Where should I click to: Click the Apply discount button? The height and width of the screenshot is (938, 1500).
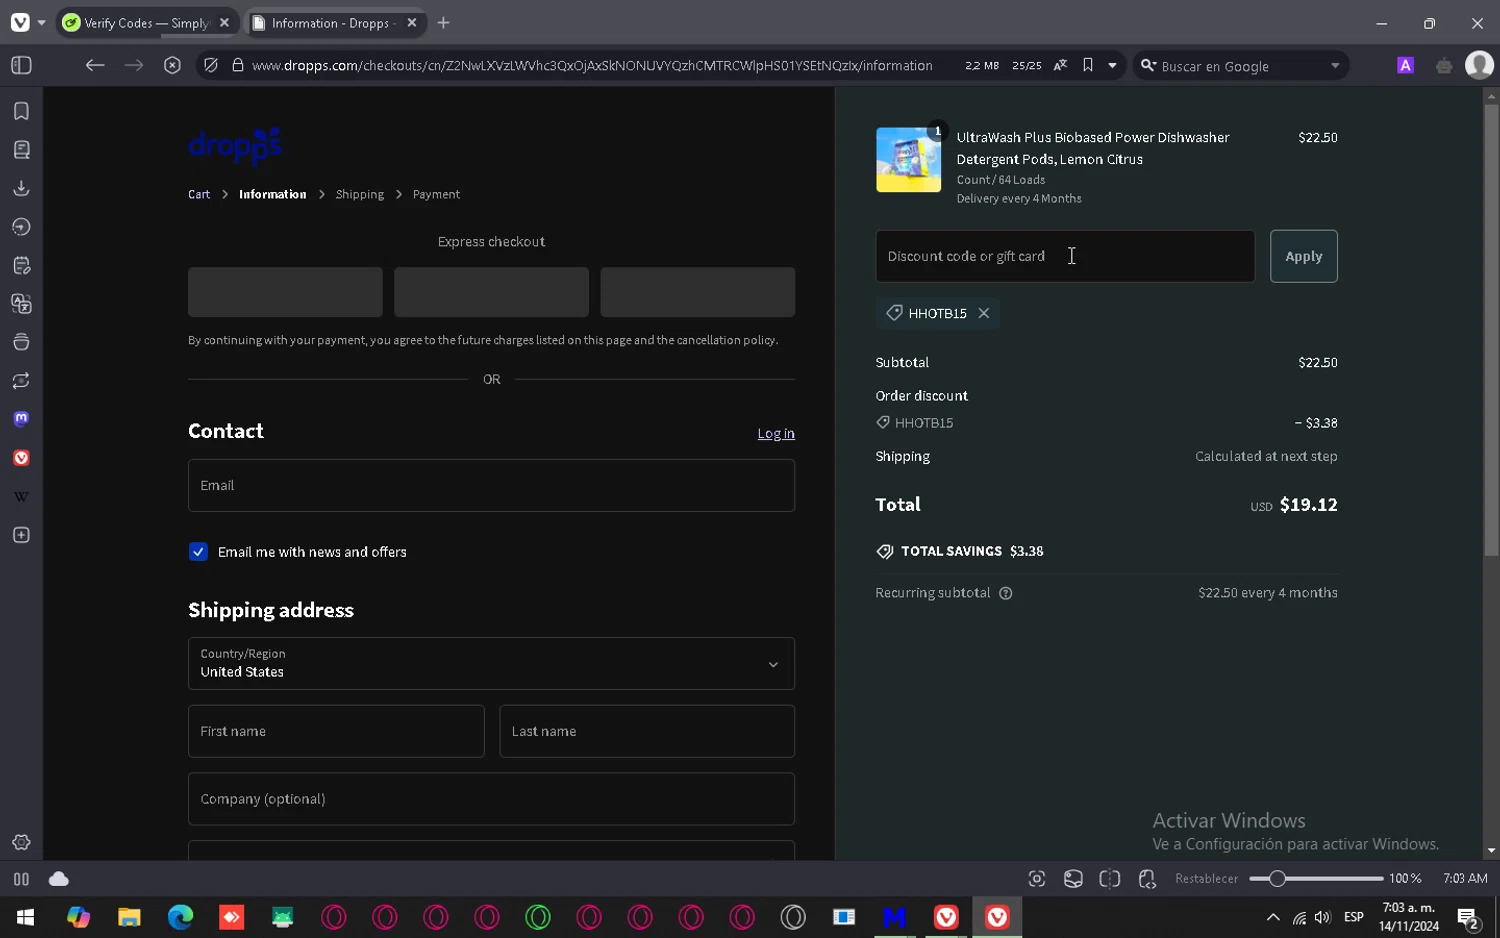point(1303,256)
